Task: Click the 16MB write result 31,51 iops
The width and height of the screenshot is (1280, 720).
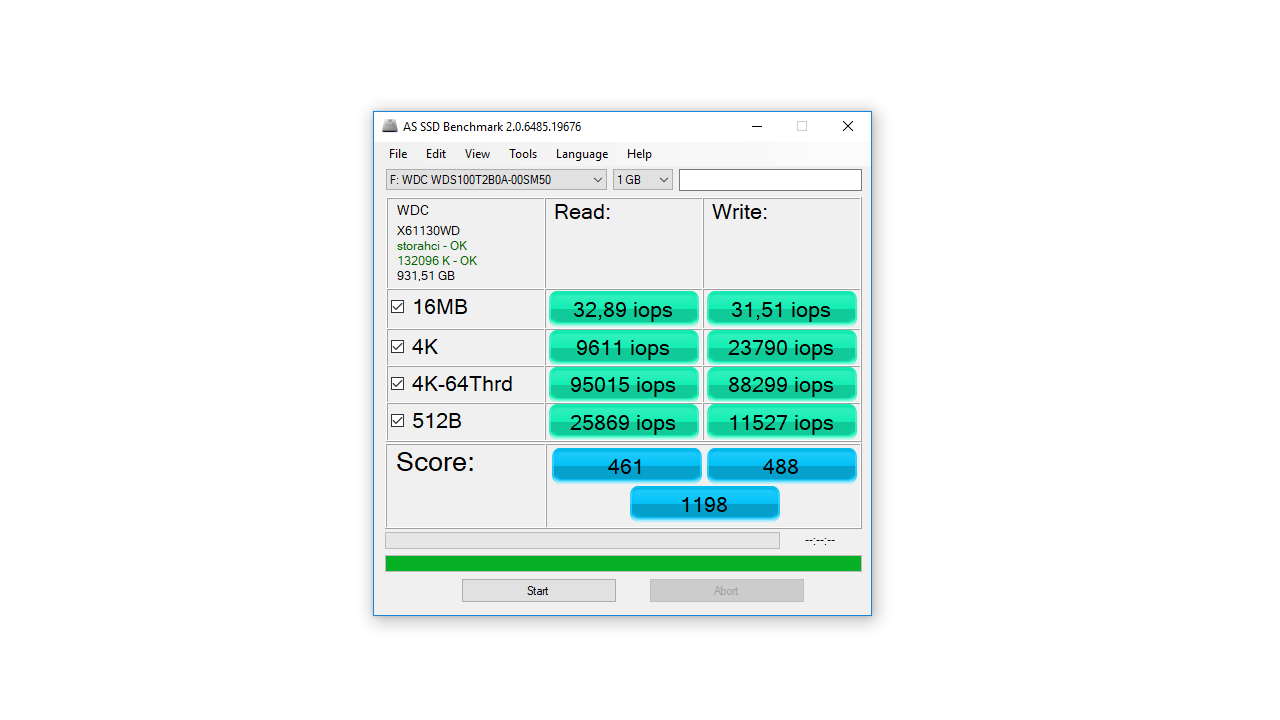Action: [x=781, y=309]
